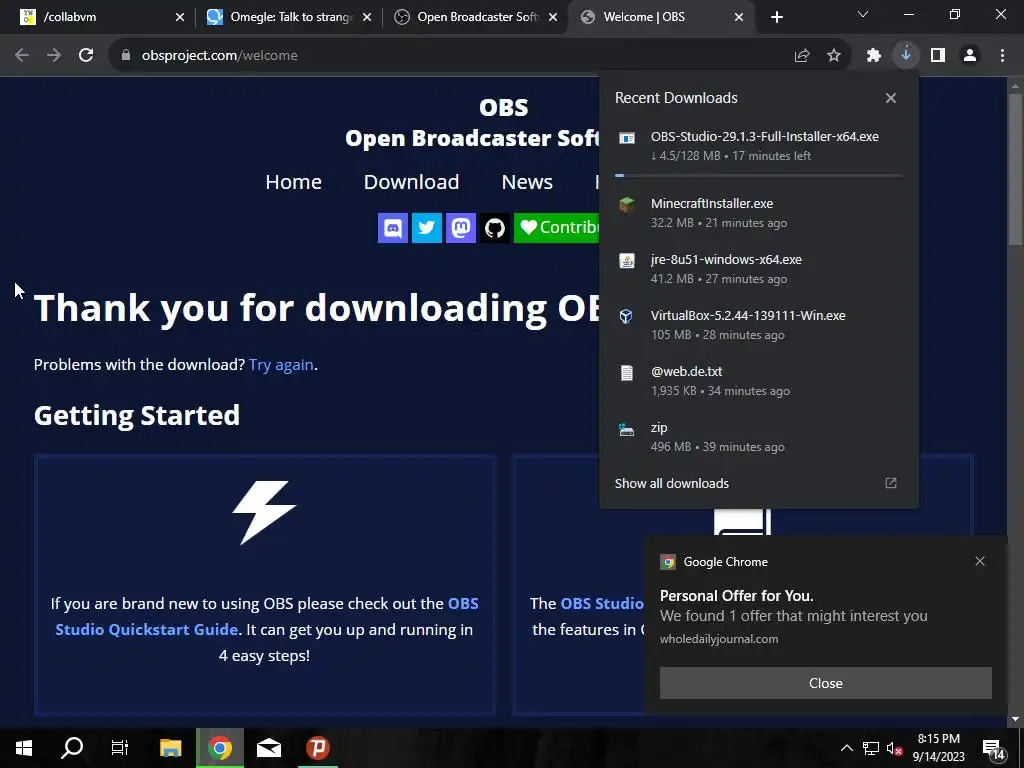Image resolution: width=1024 pixels, height=768 pixels.
Task: Close the Recent Downloads popup
Action: [x=891, y=98]
